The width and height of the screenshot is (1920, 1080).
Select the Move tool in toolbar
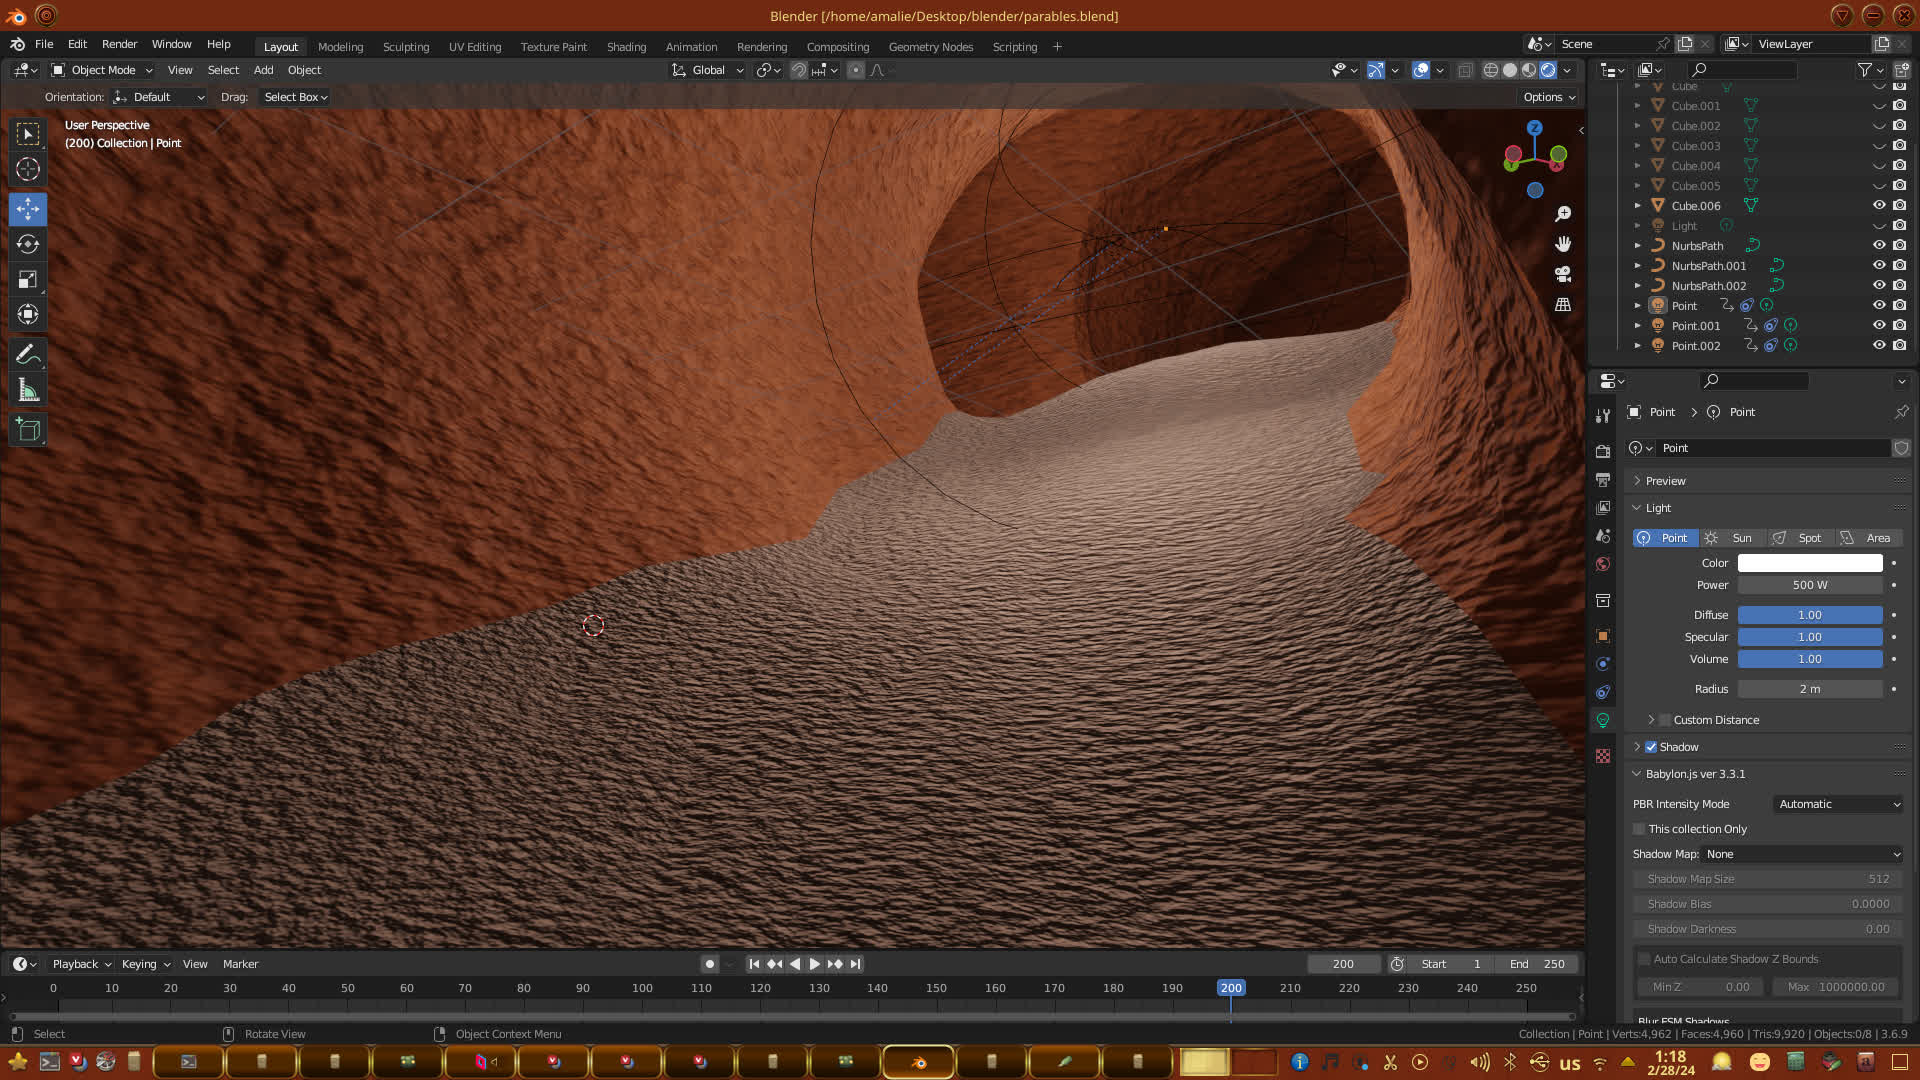[x=28, y=209]
